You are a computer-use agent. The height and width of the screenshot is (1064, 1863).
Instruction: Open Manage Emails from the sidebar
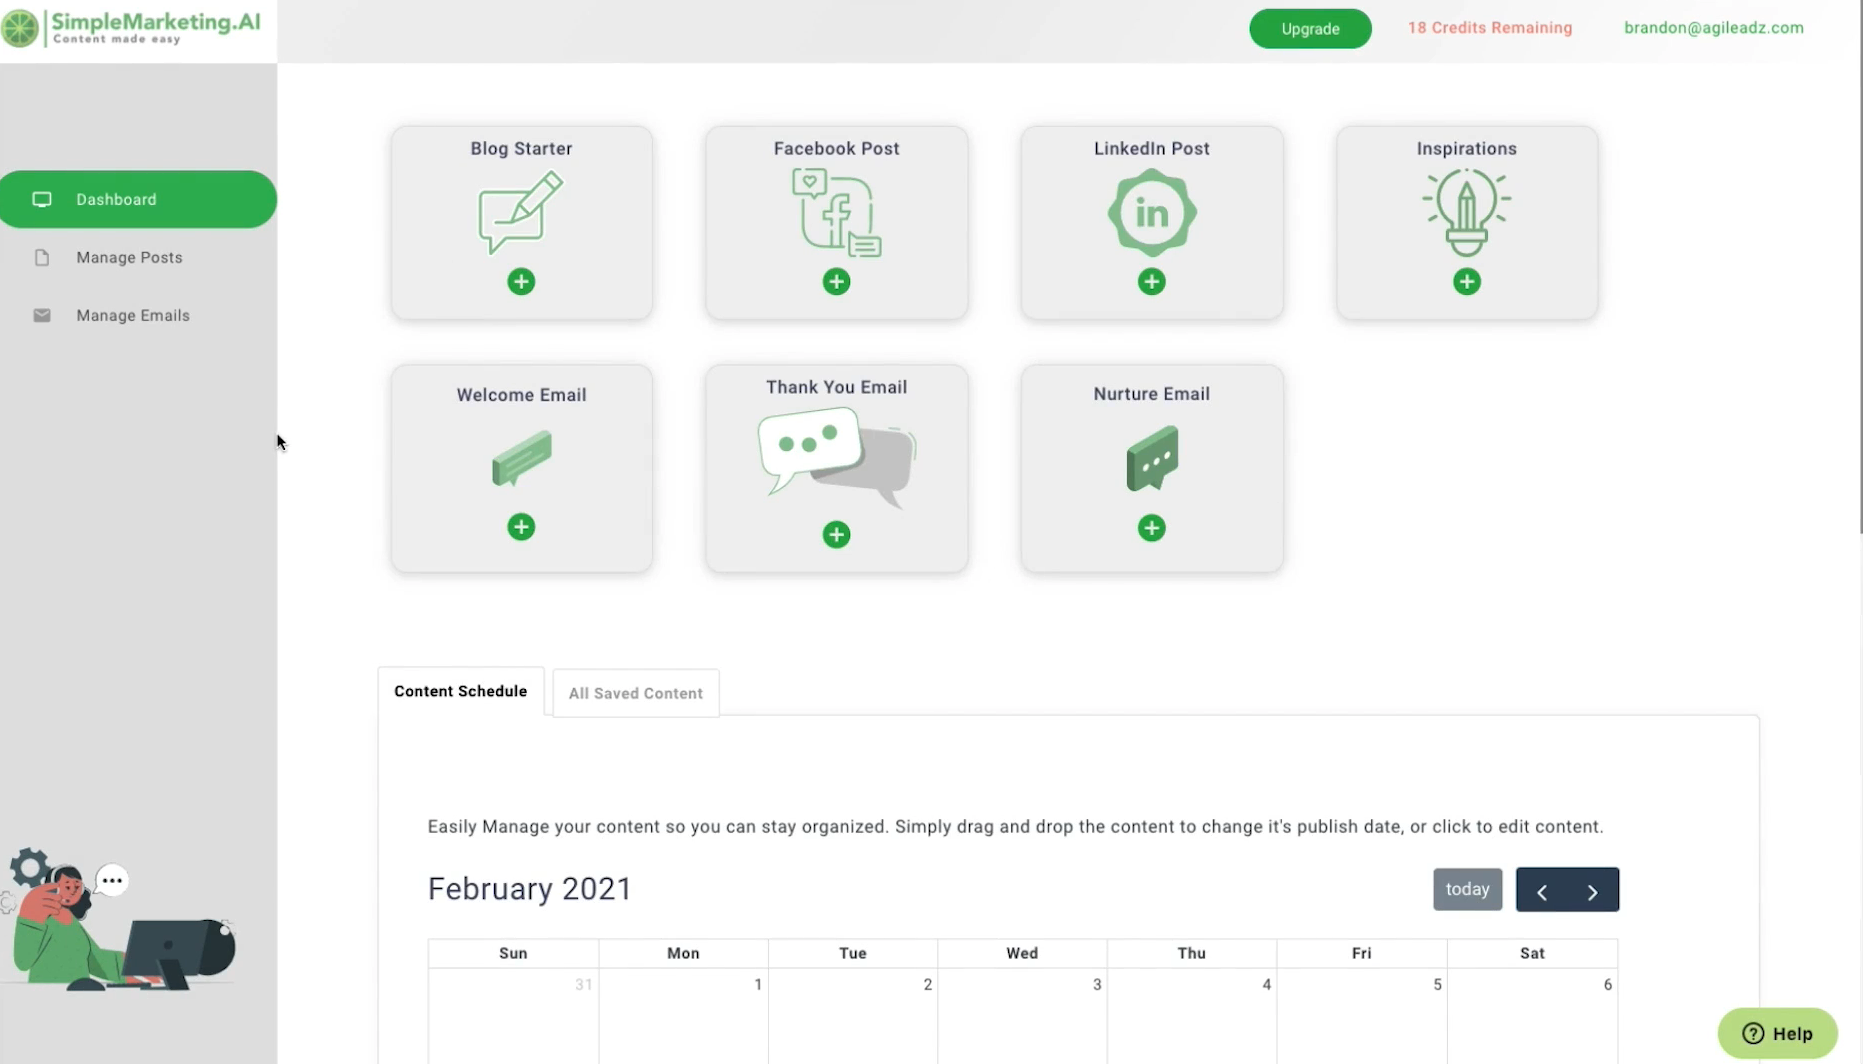pyautogui.click(x=133, y=315)
